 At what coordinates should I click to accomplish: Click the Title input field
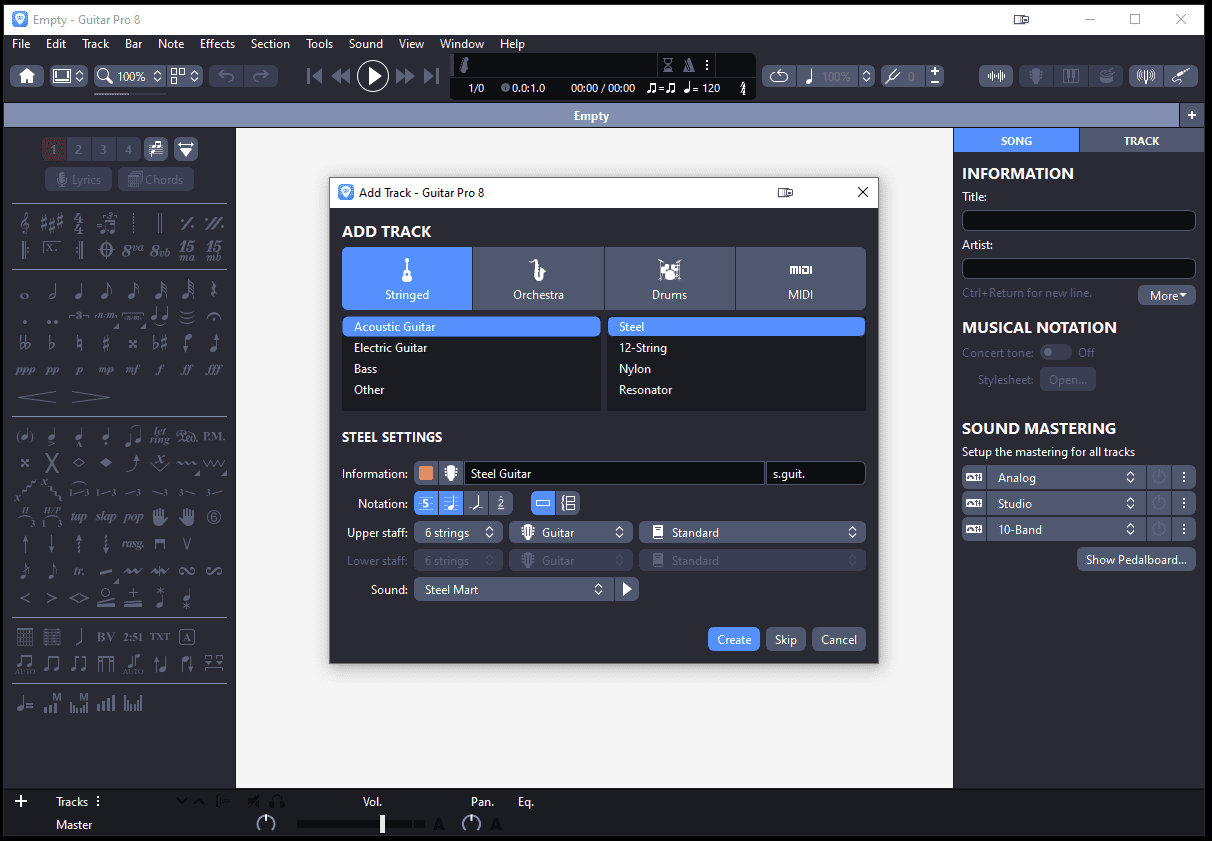tap(1079, 220)
